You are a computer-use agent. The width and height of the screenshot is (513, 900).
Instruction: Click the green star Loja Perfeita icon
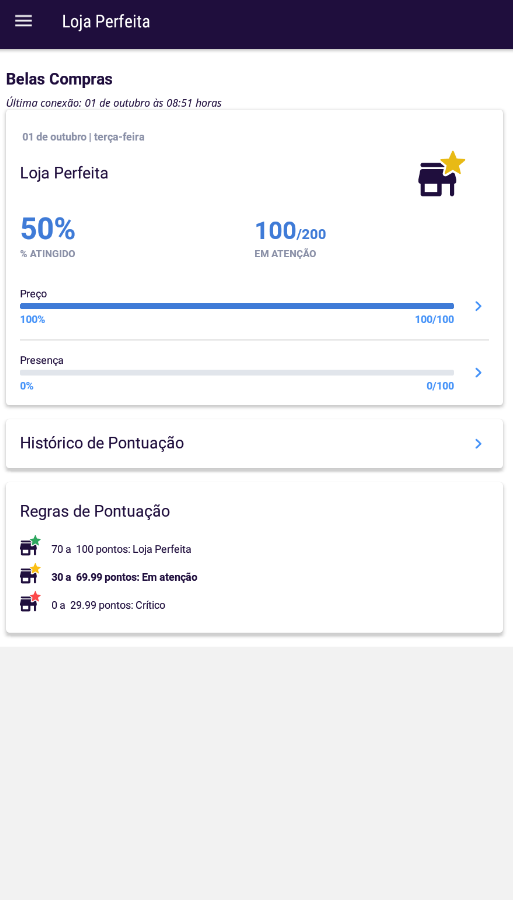(30, 546)
